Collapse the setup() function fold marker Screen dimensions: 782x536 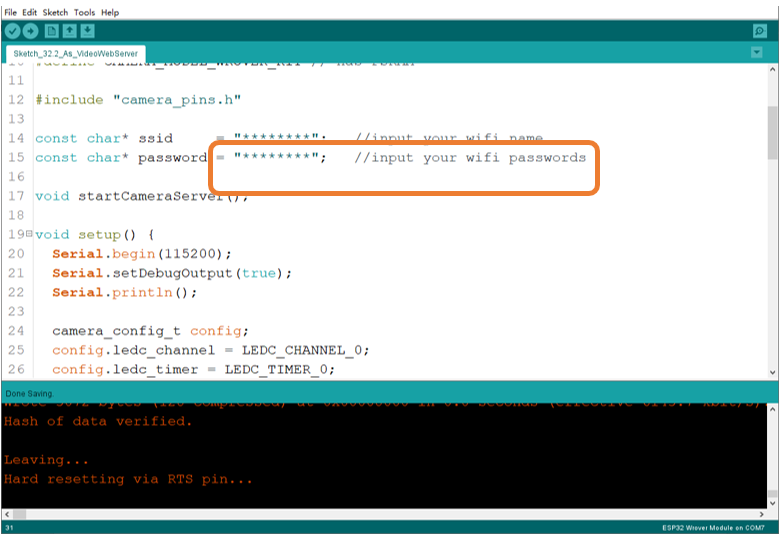point(29,233)
